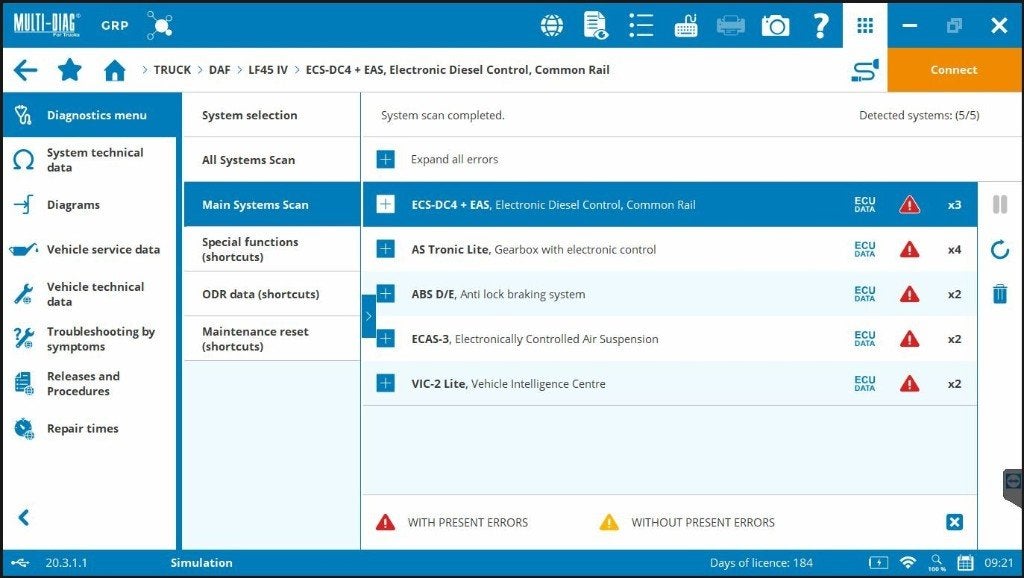
Task: Open the report document viewer icon
Action: click(596, 25)
